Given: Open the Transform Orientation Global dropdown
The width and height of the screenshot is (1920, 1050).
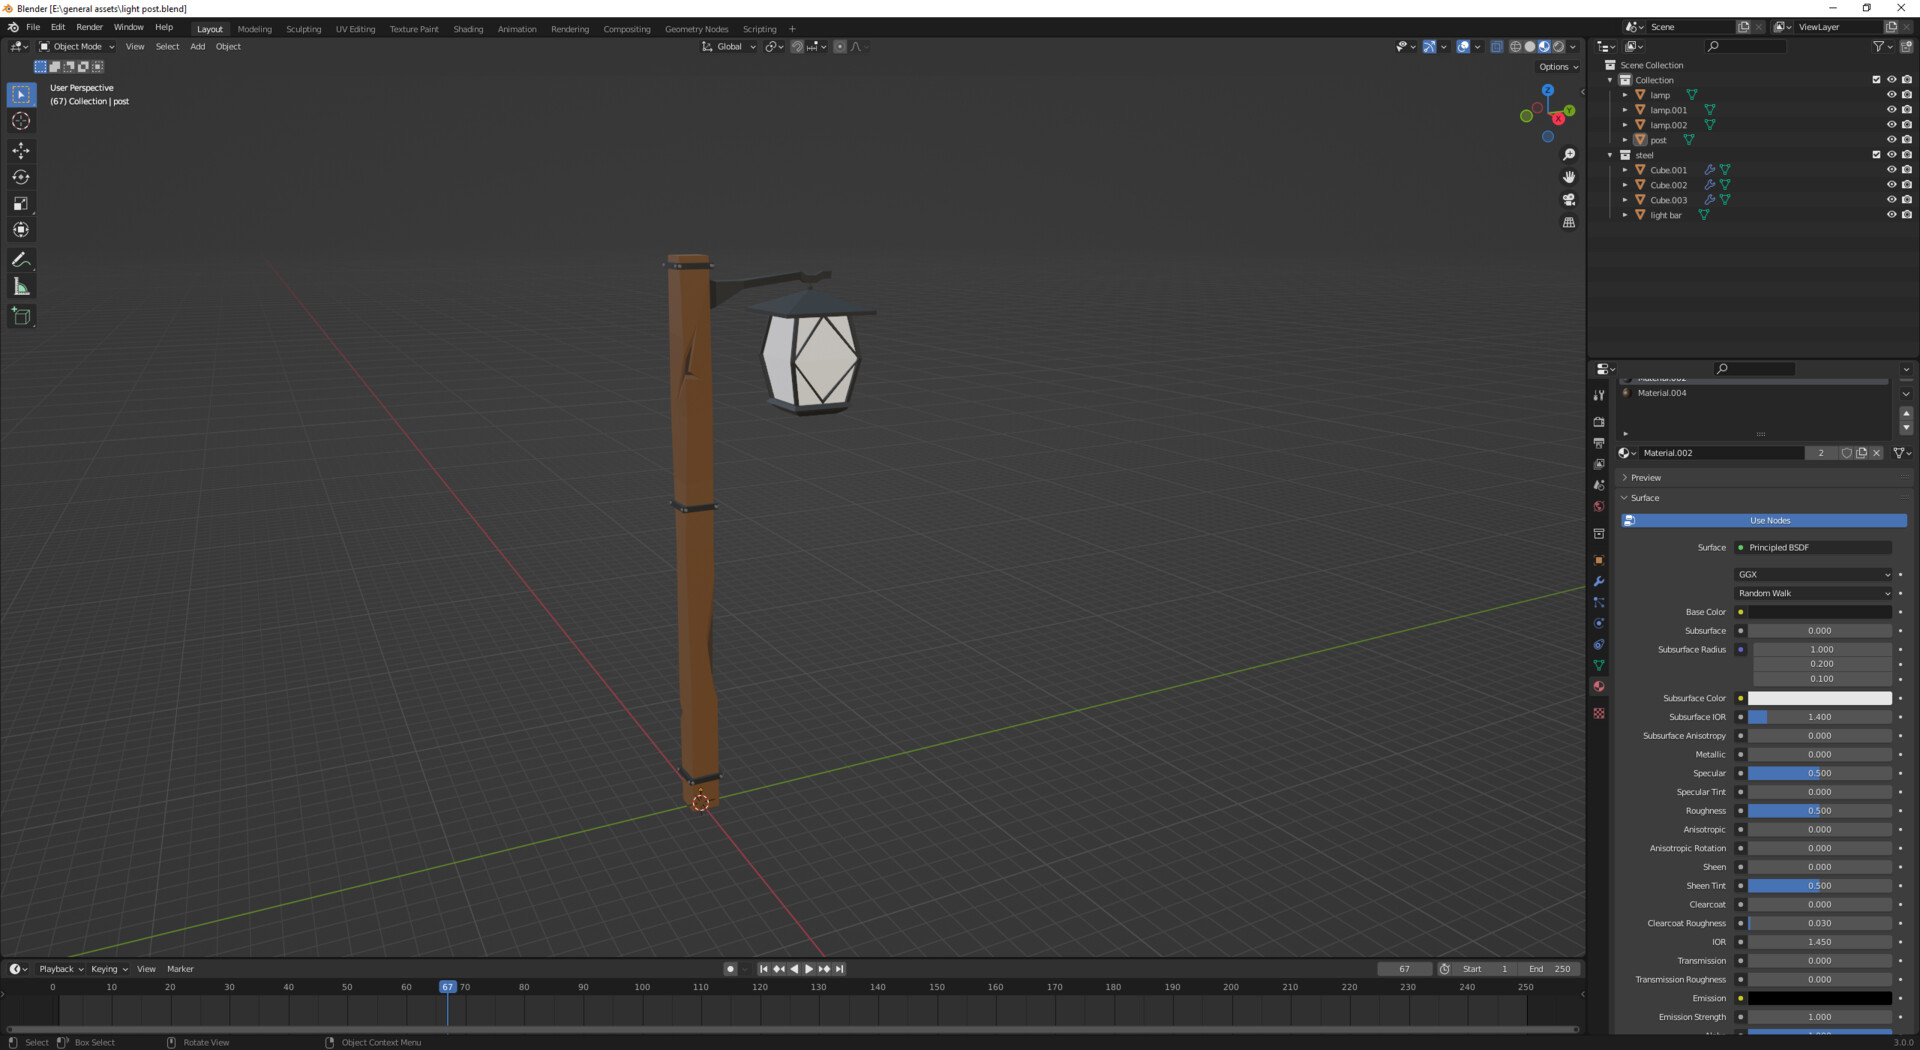Looking at the screenshot, I should 728,46.
